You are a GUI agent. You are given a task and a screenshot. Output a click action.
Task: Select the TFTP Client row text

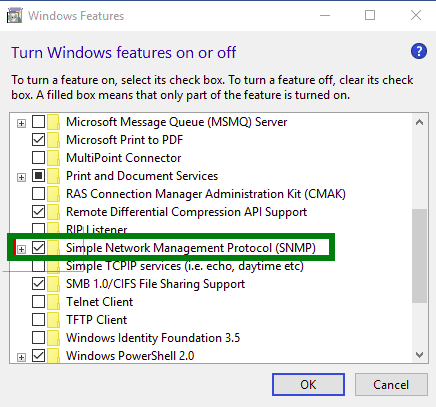[x=97, y=320]
